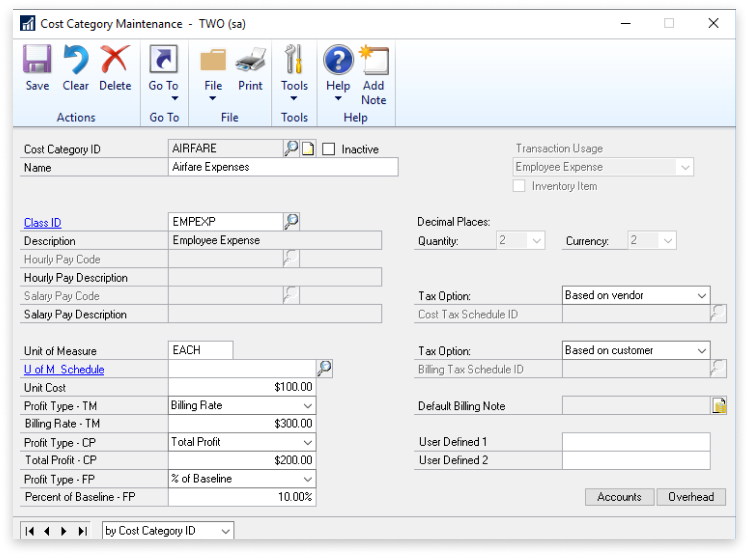Click the Total Profit - CP field
The height and width of the screenshot is (556, 749).
click(x=242, y=460)
